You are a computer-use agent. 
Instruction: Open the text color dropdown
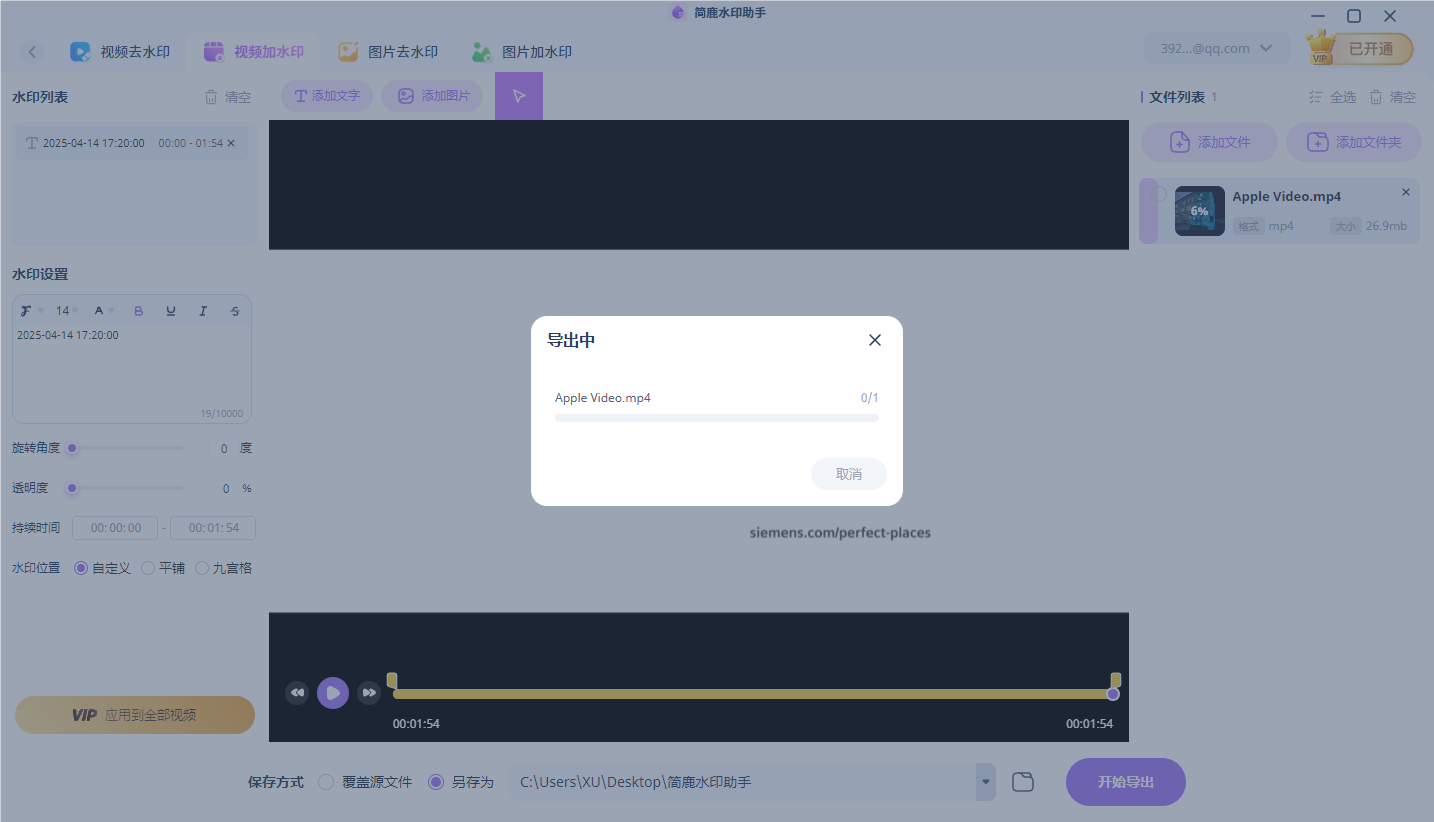pyautogui.click(x=103, y=311)
